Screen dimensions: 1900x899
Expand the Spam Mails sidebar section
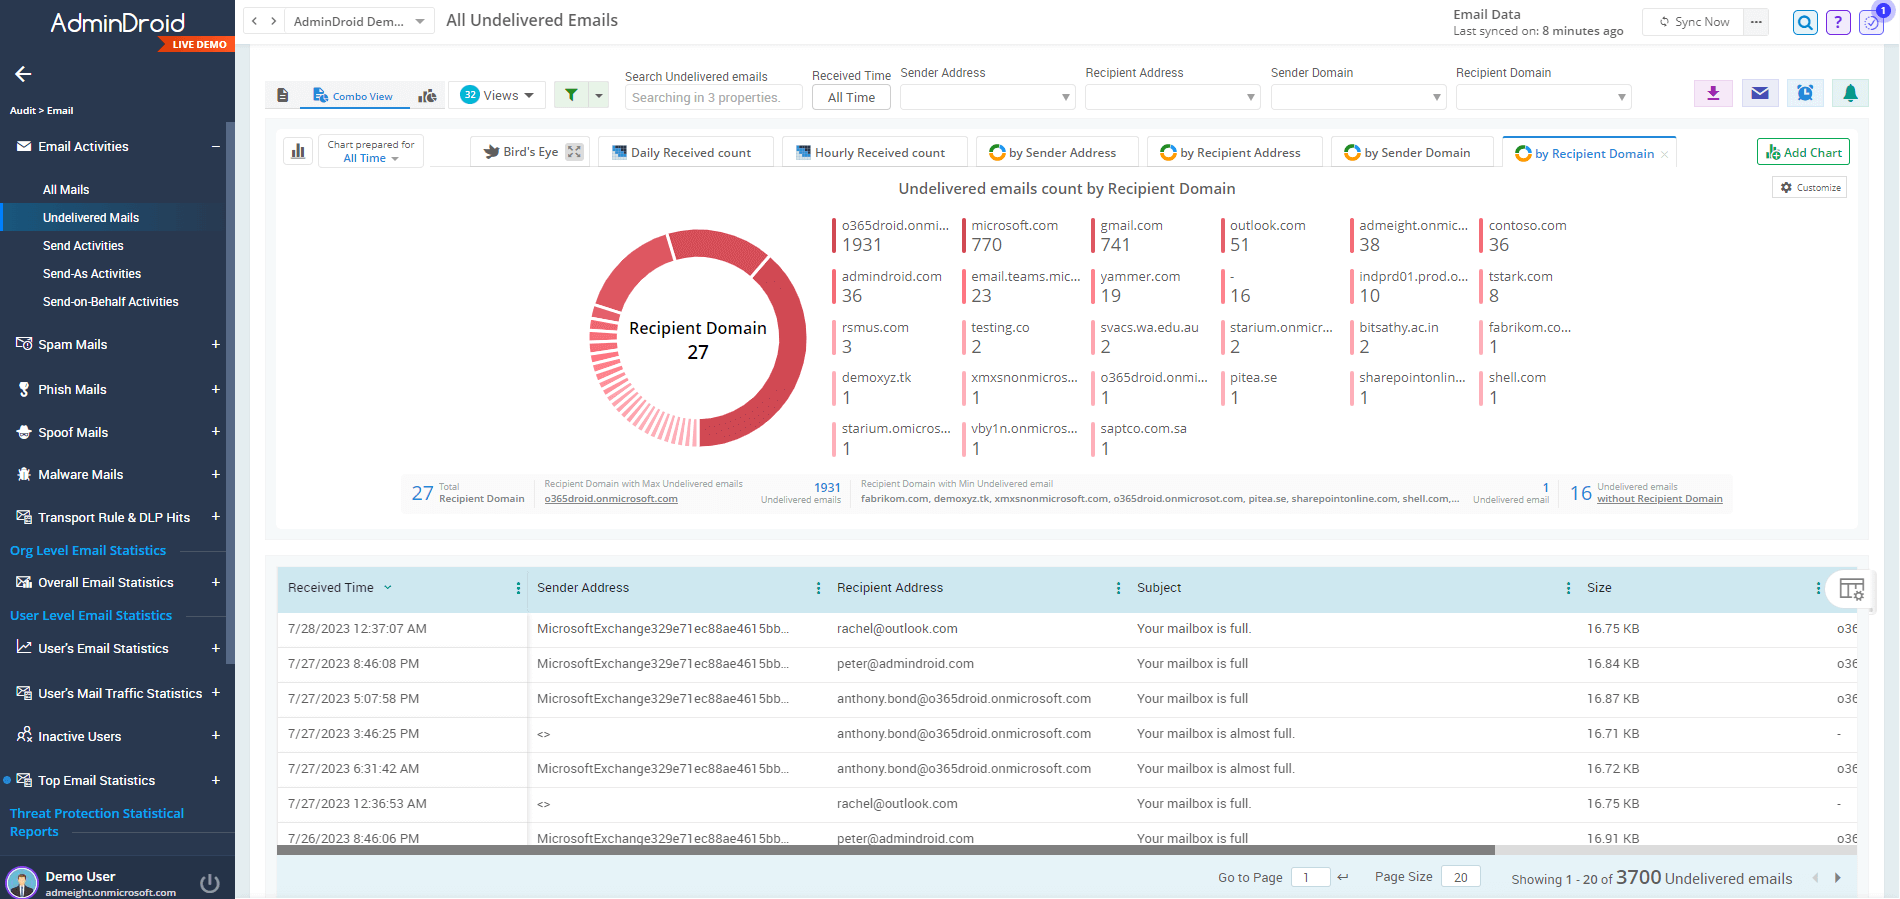[215, 344]
